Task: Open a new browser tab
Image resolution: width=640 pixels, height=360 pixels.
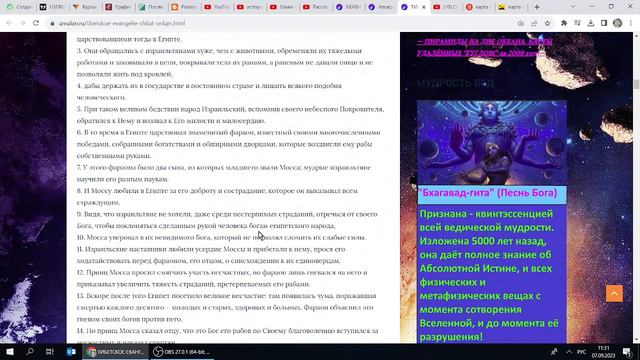Action: click(537, 7)
